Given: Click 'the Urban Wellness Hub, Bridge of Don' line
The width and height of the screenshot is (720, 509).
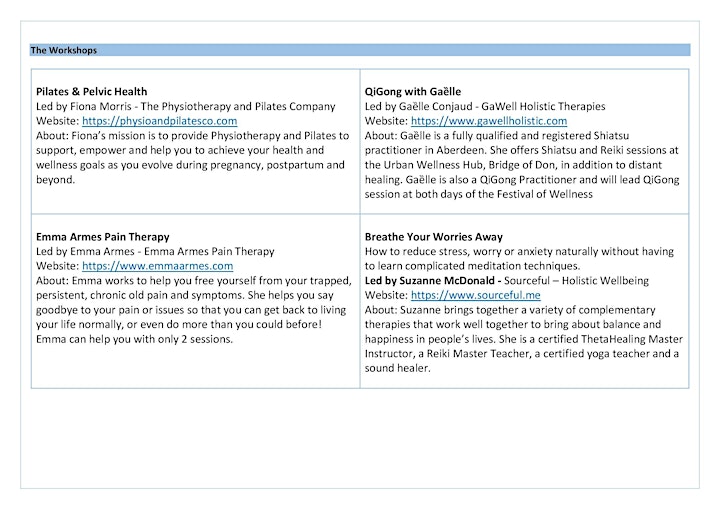Looking at the screenshot, I should coord(513,165).
